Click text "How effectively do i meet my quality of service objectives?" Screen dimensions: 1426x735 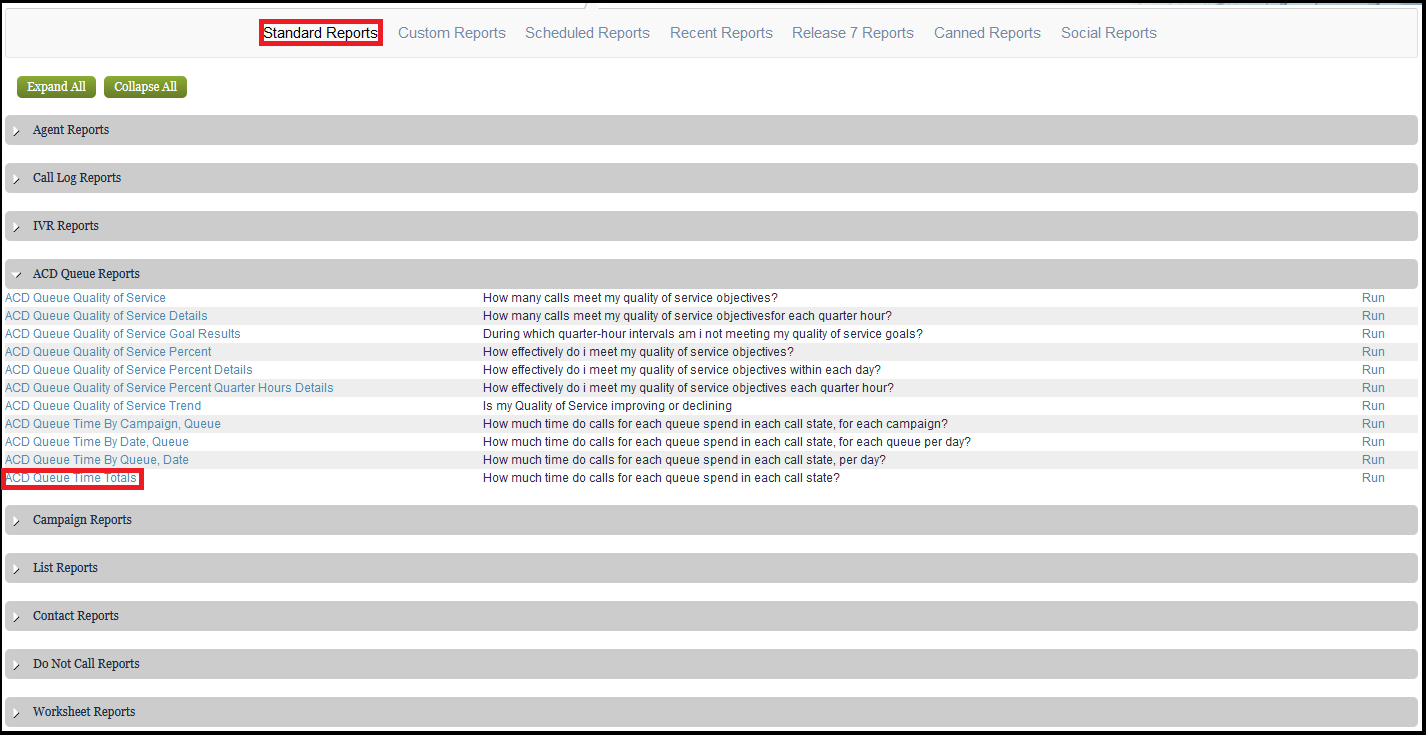tap(638, 352)
